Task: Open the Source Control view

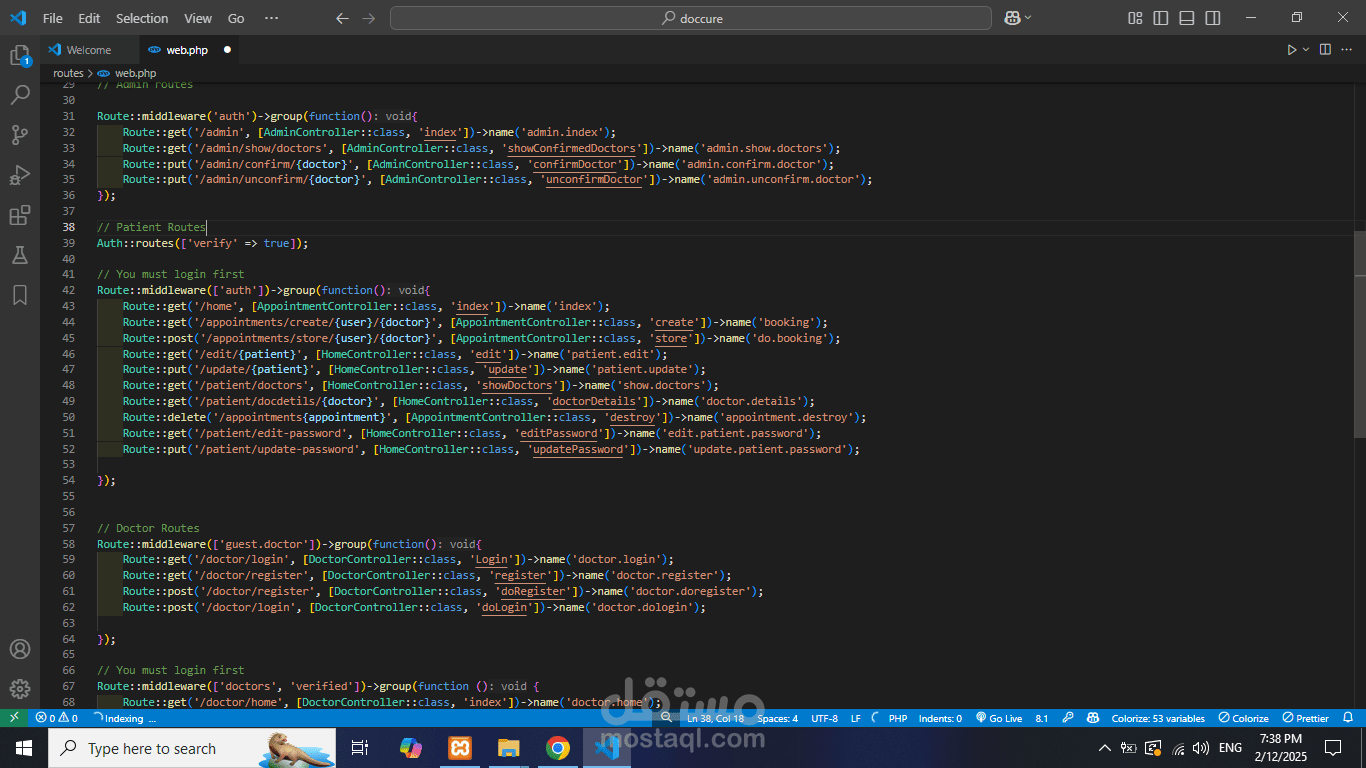Action: [x=19, y=135]
